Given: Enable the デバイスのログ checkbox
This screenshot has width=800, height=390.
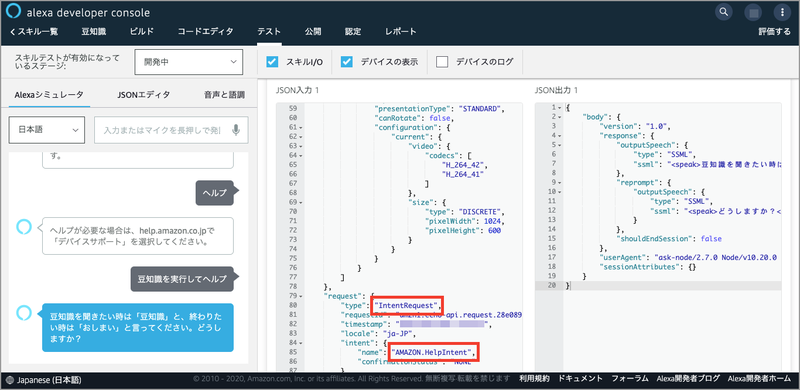Looking at the screenshot, I should [442, 62].
